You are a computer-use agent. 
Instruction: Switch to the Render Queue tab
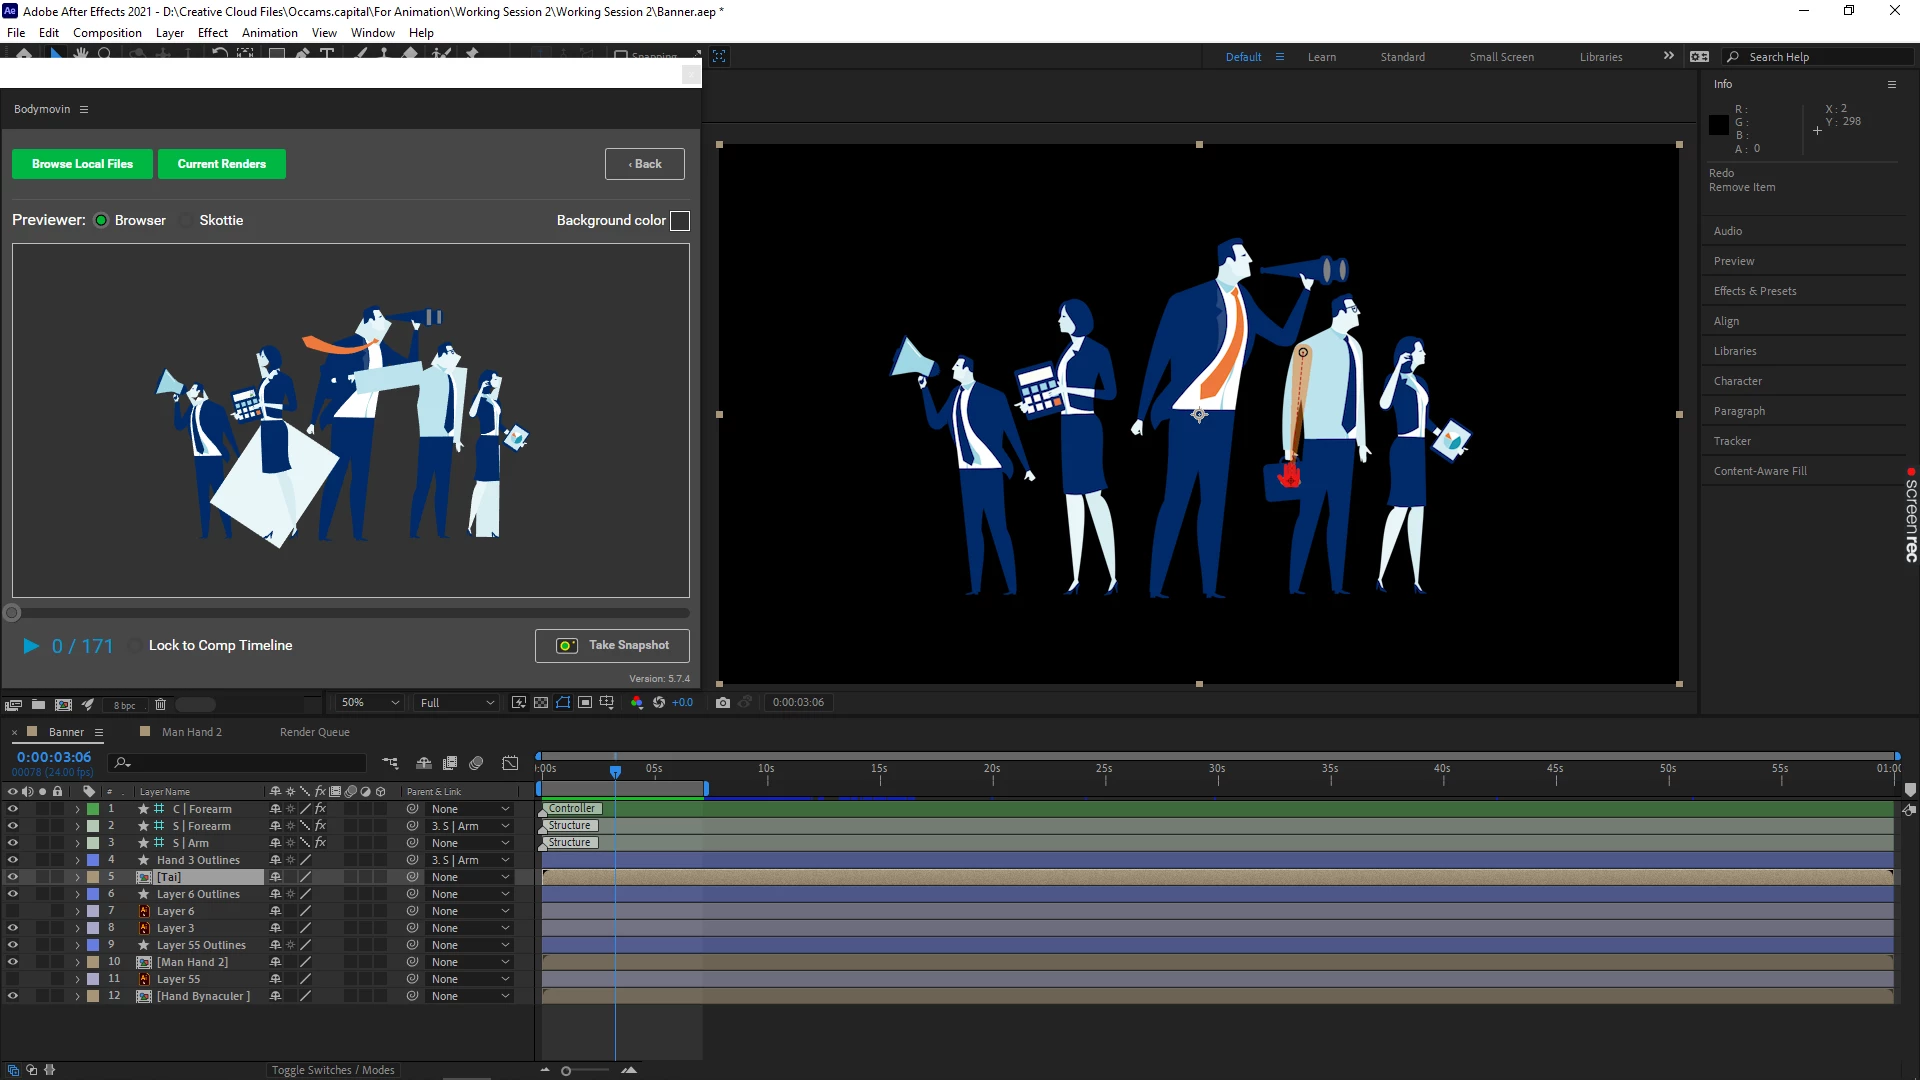314,732
